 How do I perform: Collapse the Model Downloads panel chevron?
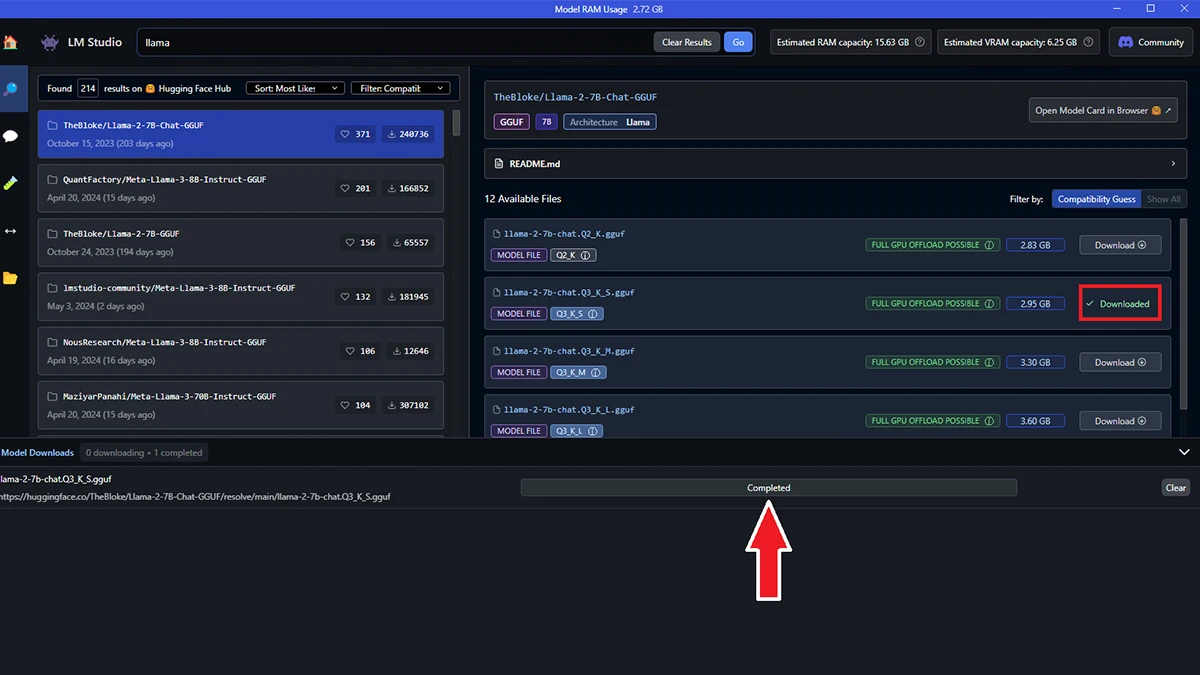coord(1184,452)
